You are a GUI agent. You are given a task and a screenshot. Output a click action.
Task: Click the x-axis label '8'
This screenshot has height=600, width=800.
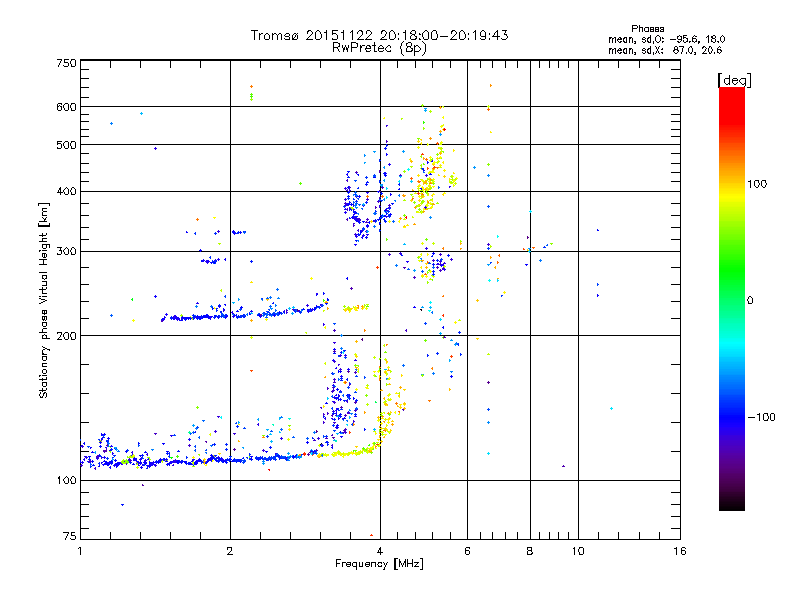pyautogui.click(x=530, y=551)
